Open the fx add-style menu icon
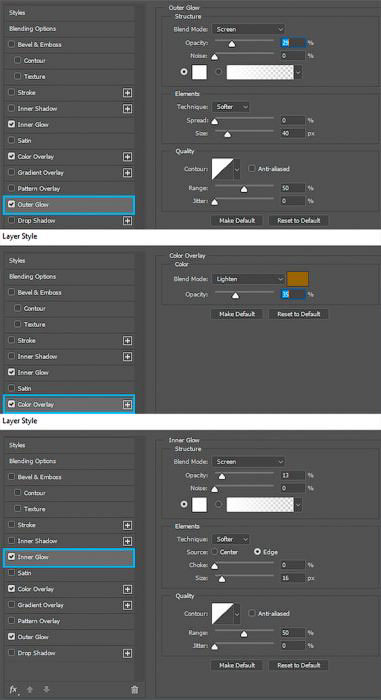 click(x=14, y=690)
